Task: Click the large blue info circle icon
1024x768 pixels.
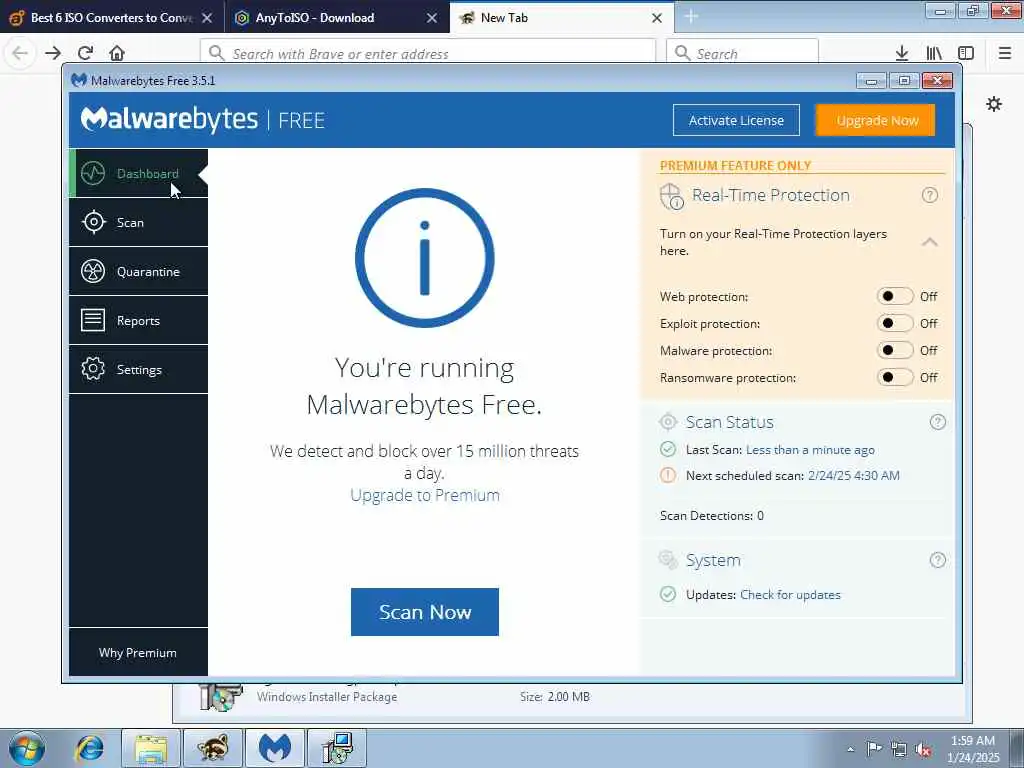Action: (x=424, y=258)
